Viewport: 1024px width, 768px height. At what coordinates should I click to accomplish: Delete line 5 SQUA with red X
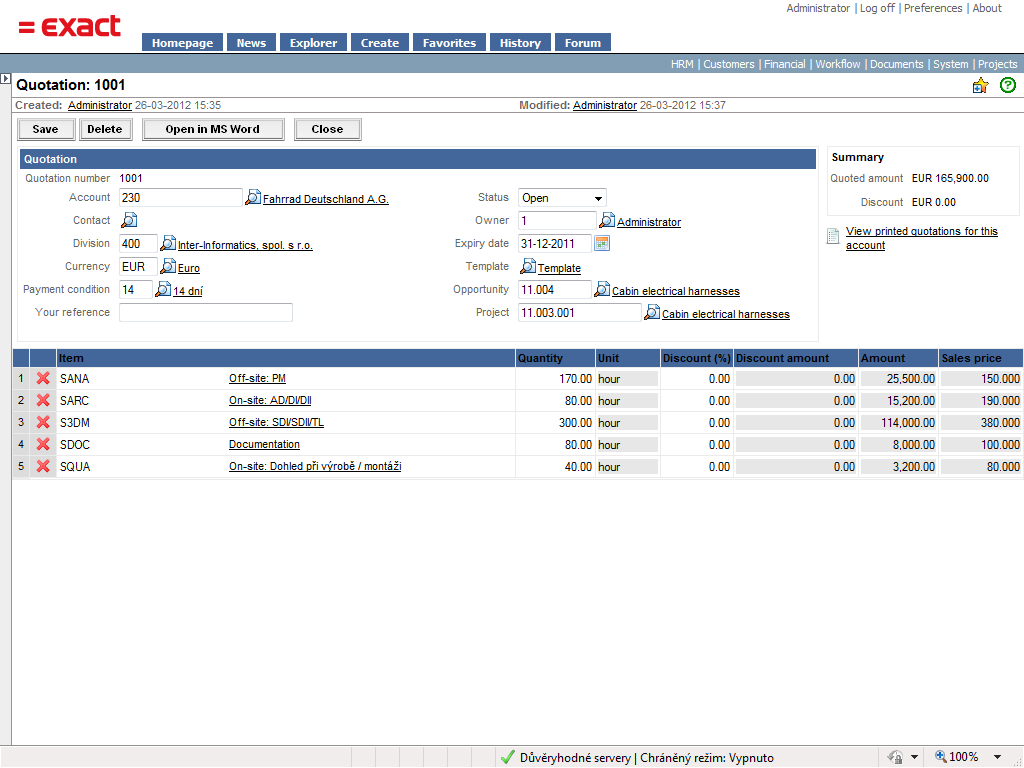tap(43, 466)
